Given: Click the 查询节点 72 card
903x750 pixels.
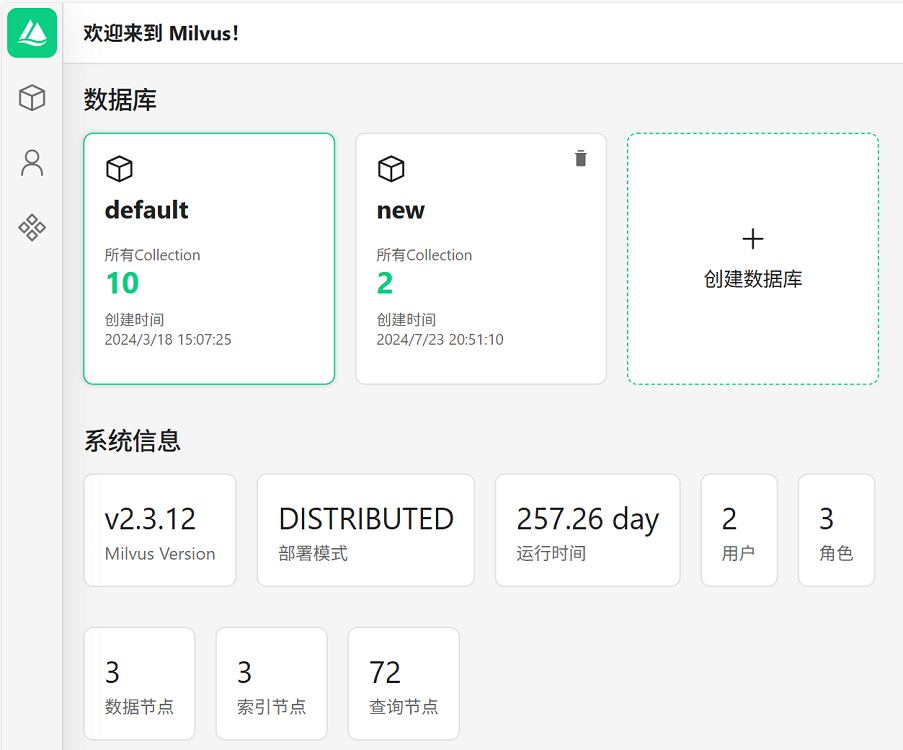Looking at the screenshot, I should 403,683.
